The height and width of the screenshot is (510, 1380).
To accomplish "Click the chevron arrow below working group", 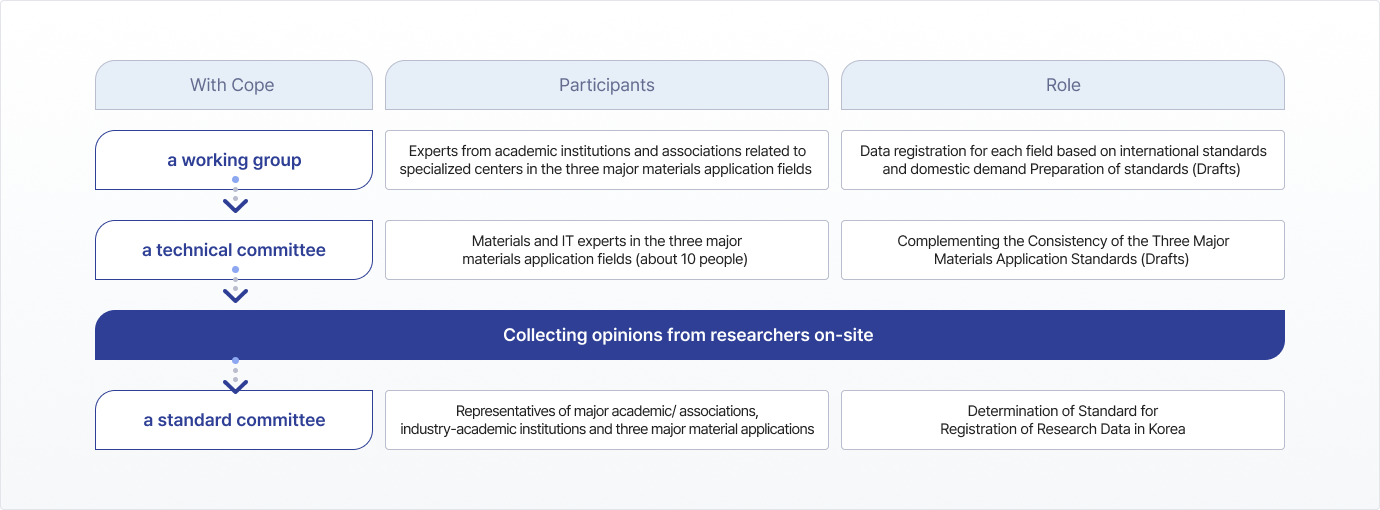I will pyautogui.click(x=235, y=206).
